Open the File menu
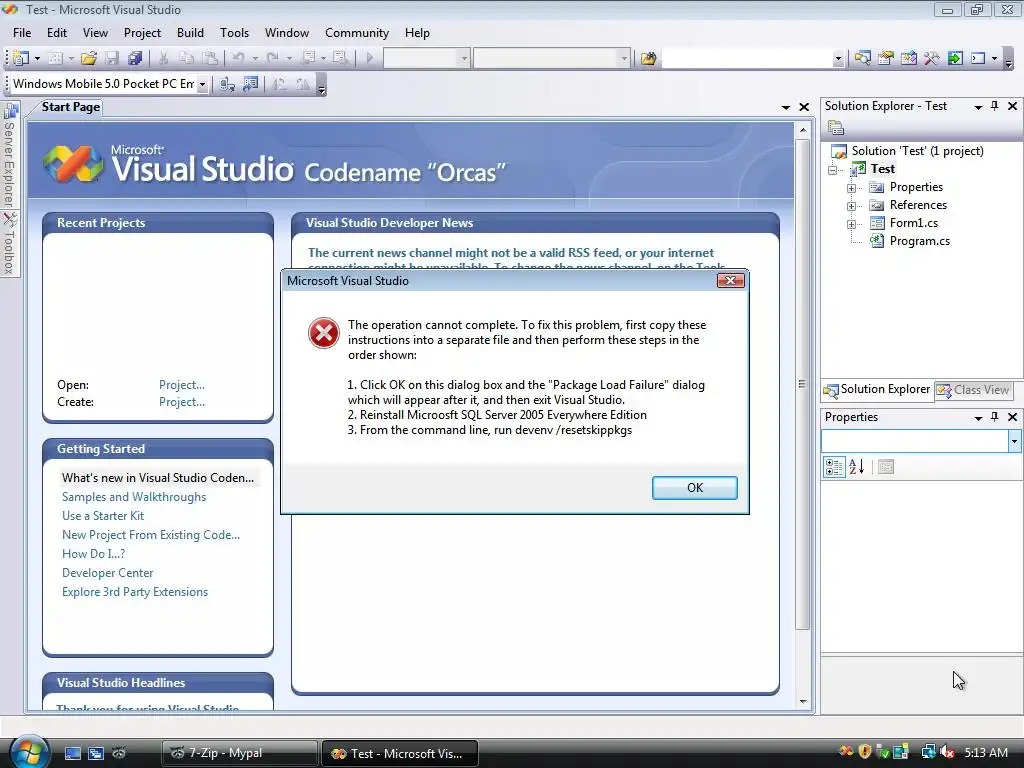The height and width of the screenshot is (768, 1024). point(22,33)
